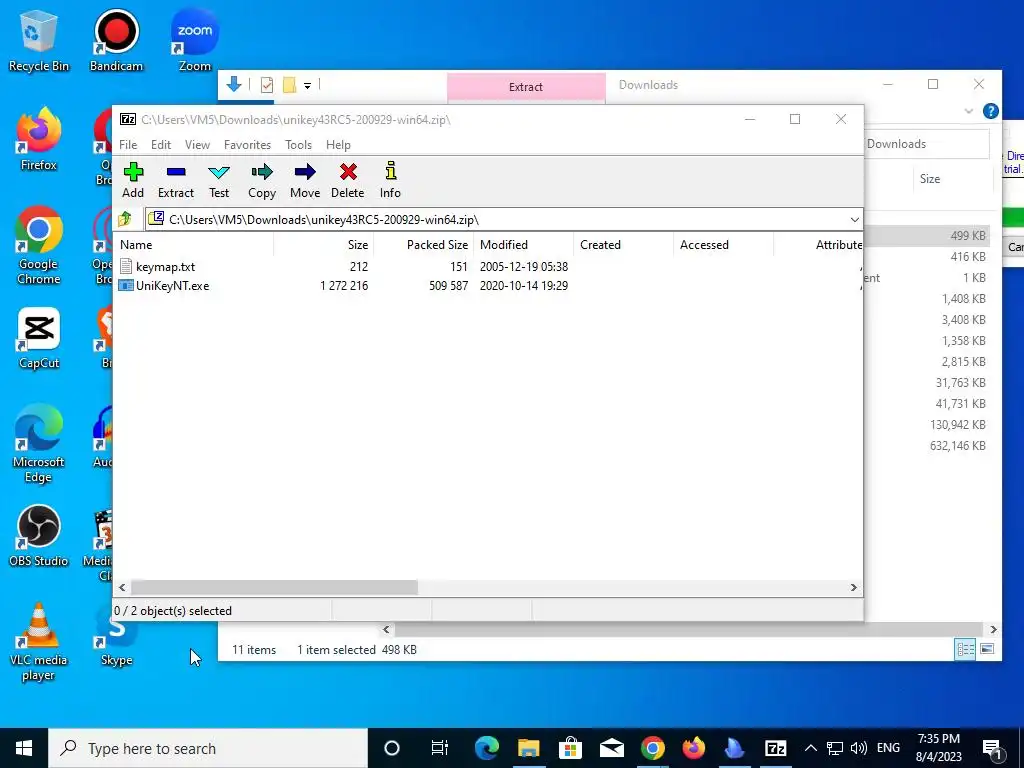Open the Tools menu
Screen dimensions: 1024x768
coord(298,145)
